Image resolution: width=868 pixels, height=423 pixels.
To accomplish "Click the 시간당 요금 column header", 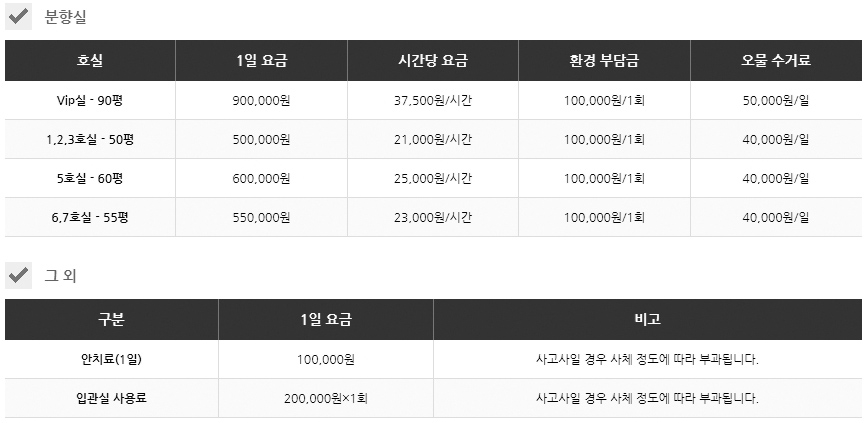I will (433, 61).
